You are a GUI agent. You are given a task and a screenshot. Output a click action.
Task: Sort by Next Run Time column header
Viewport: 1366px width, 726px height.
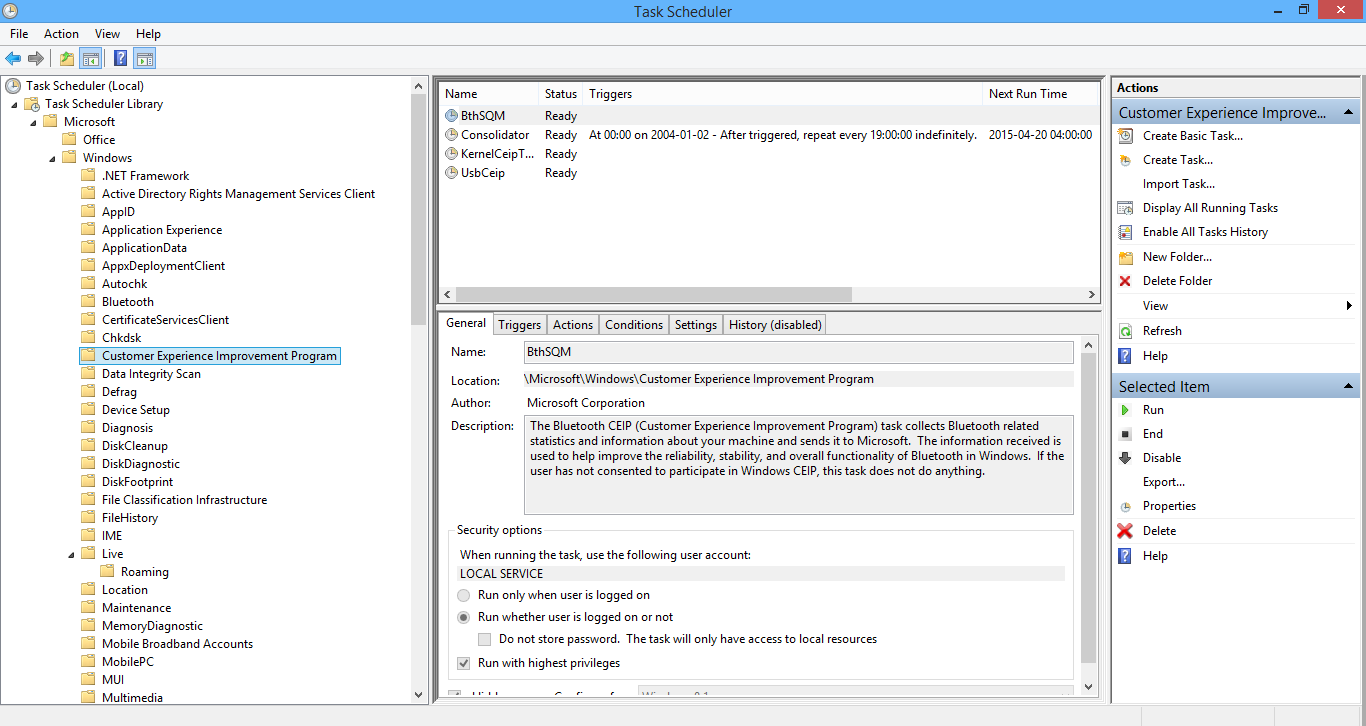click(1041, 94)
